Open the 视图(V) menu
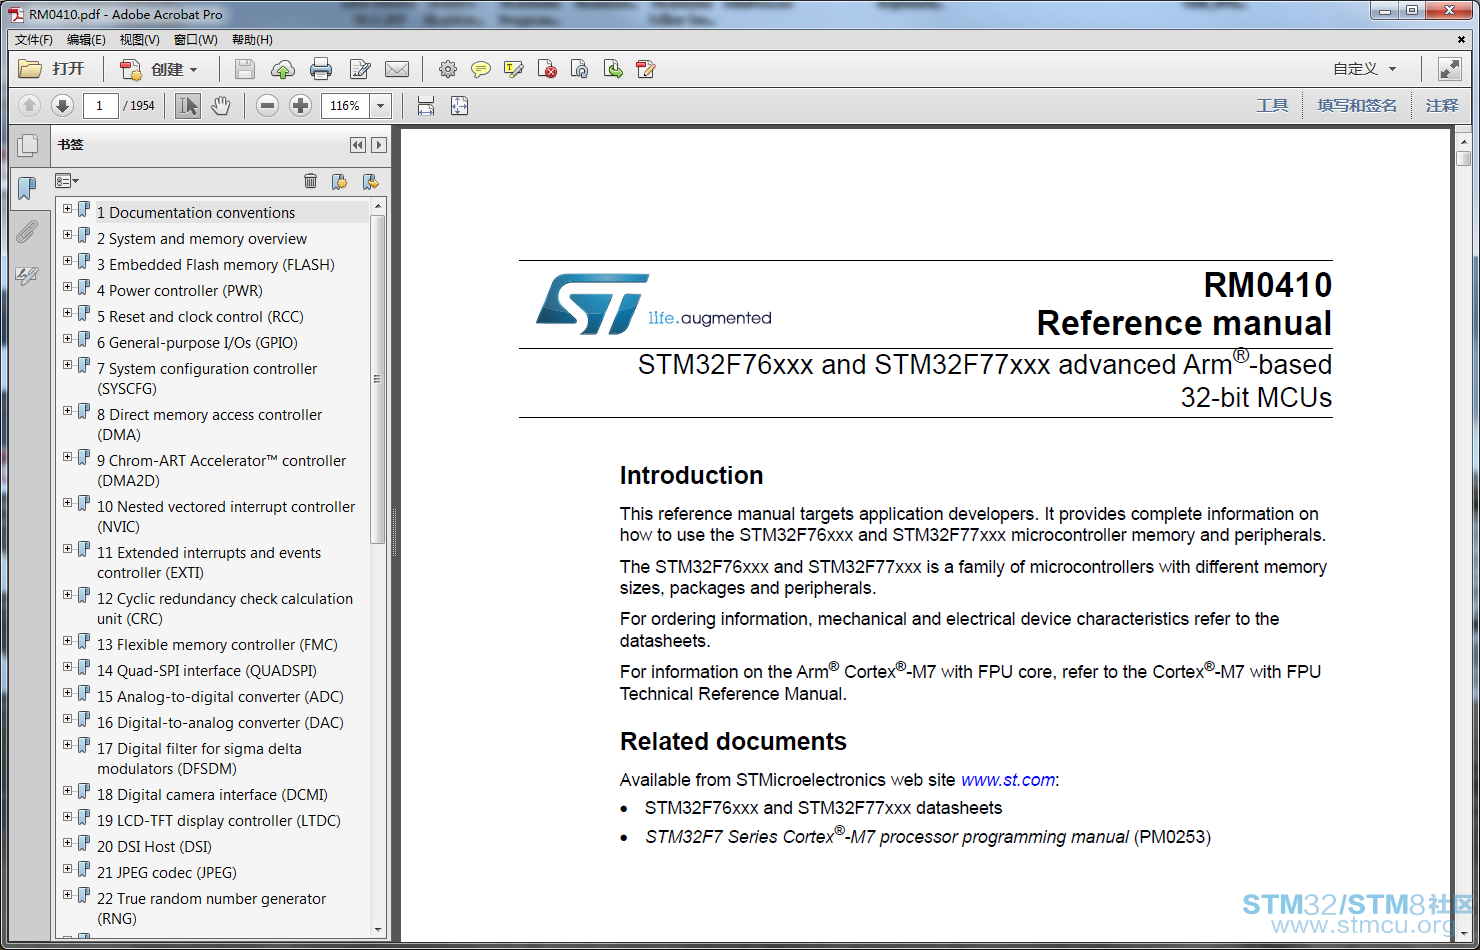 coord(139,40)
